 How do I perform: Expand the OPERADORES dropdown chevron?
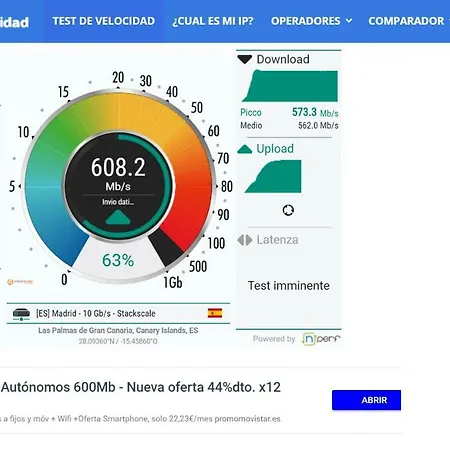pyautogui.click(x=349, y=21)
